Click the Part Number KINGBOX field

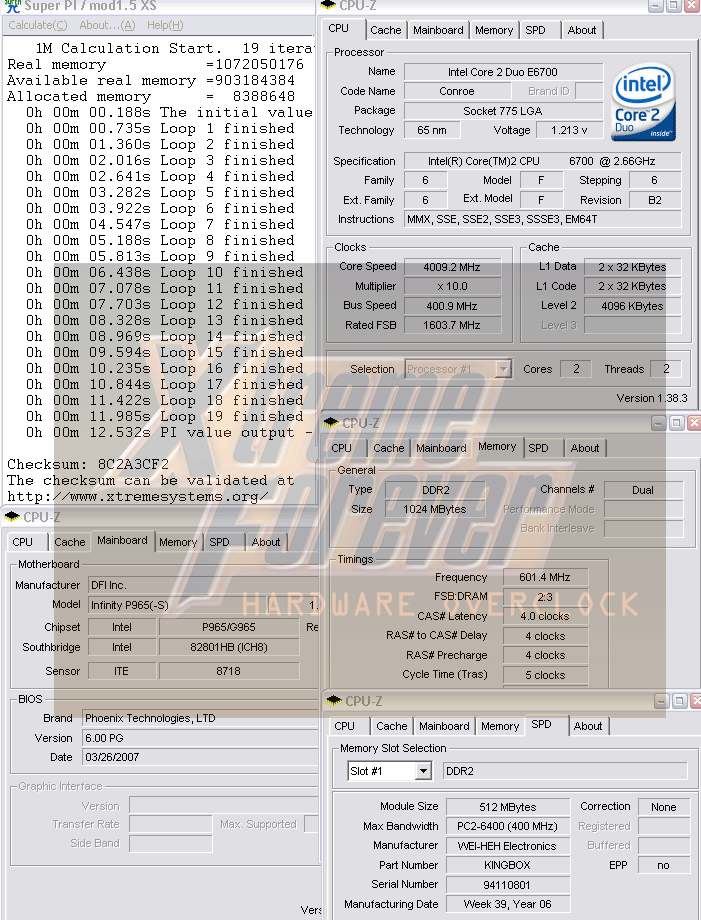[507, 865]
